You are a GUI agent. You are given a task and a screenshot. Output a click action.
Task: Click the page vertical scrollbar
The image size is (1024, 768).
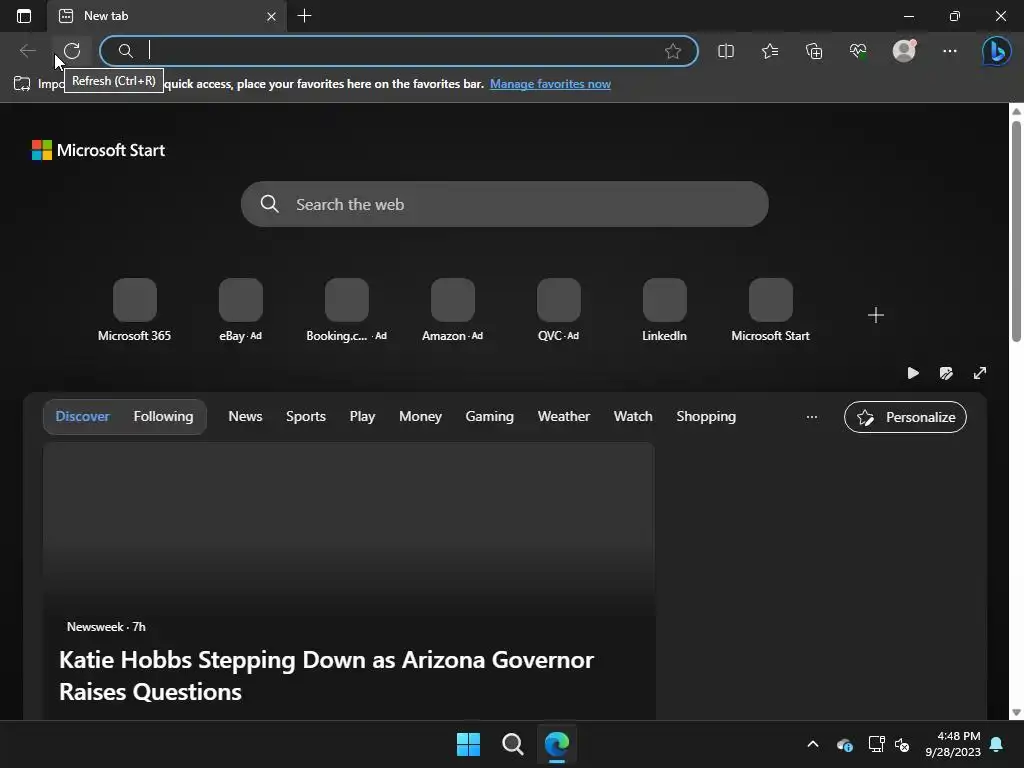click(x=1016, y=230)
